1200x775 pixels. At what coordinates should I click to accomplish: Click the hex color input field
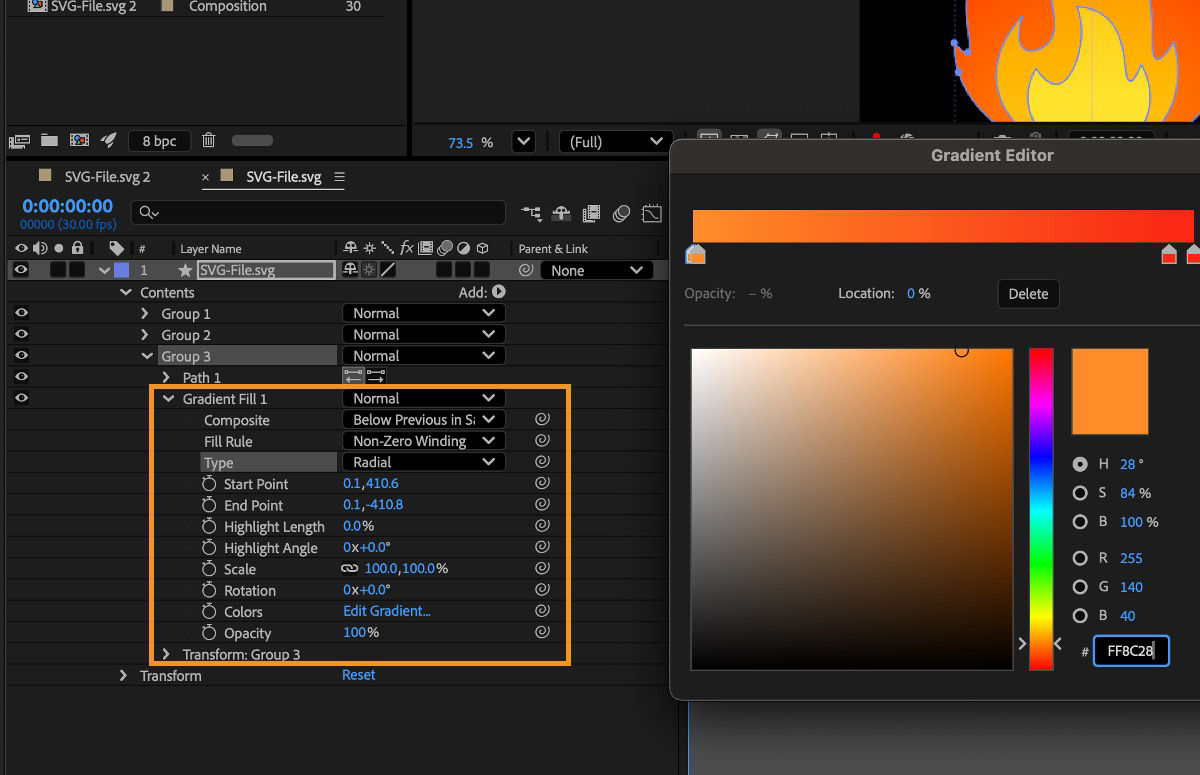1131,650
